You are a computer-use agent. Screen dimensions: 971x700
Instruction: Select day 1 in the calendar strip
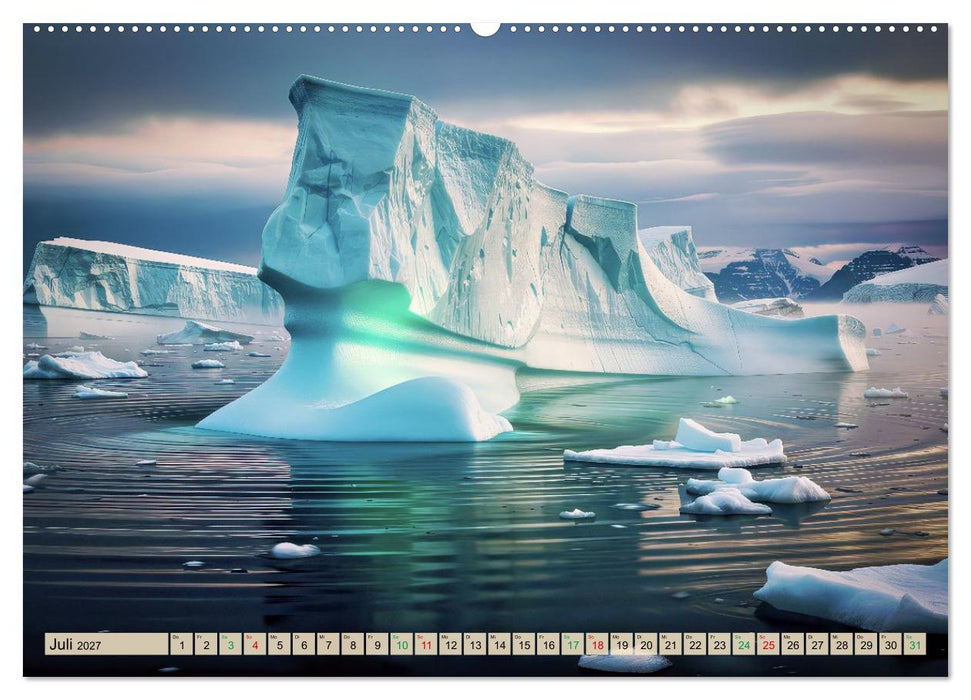tap(182, 644)
